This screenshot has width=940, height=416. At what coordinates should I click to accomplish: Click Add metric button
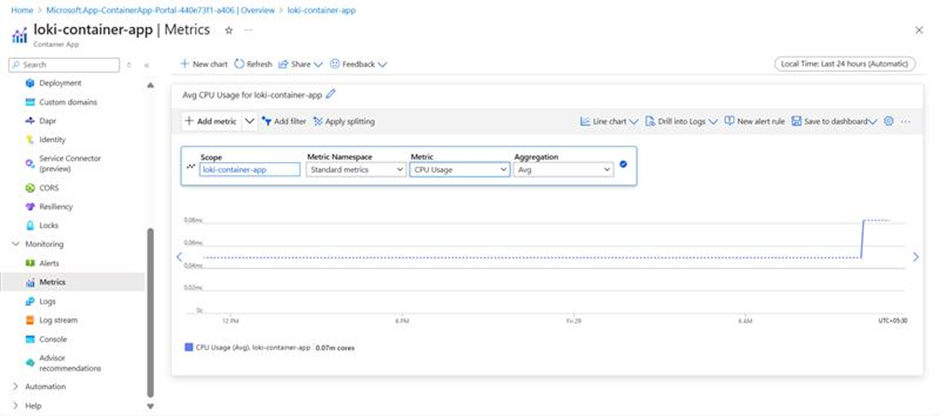(x=210, y=121)
